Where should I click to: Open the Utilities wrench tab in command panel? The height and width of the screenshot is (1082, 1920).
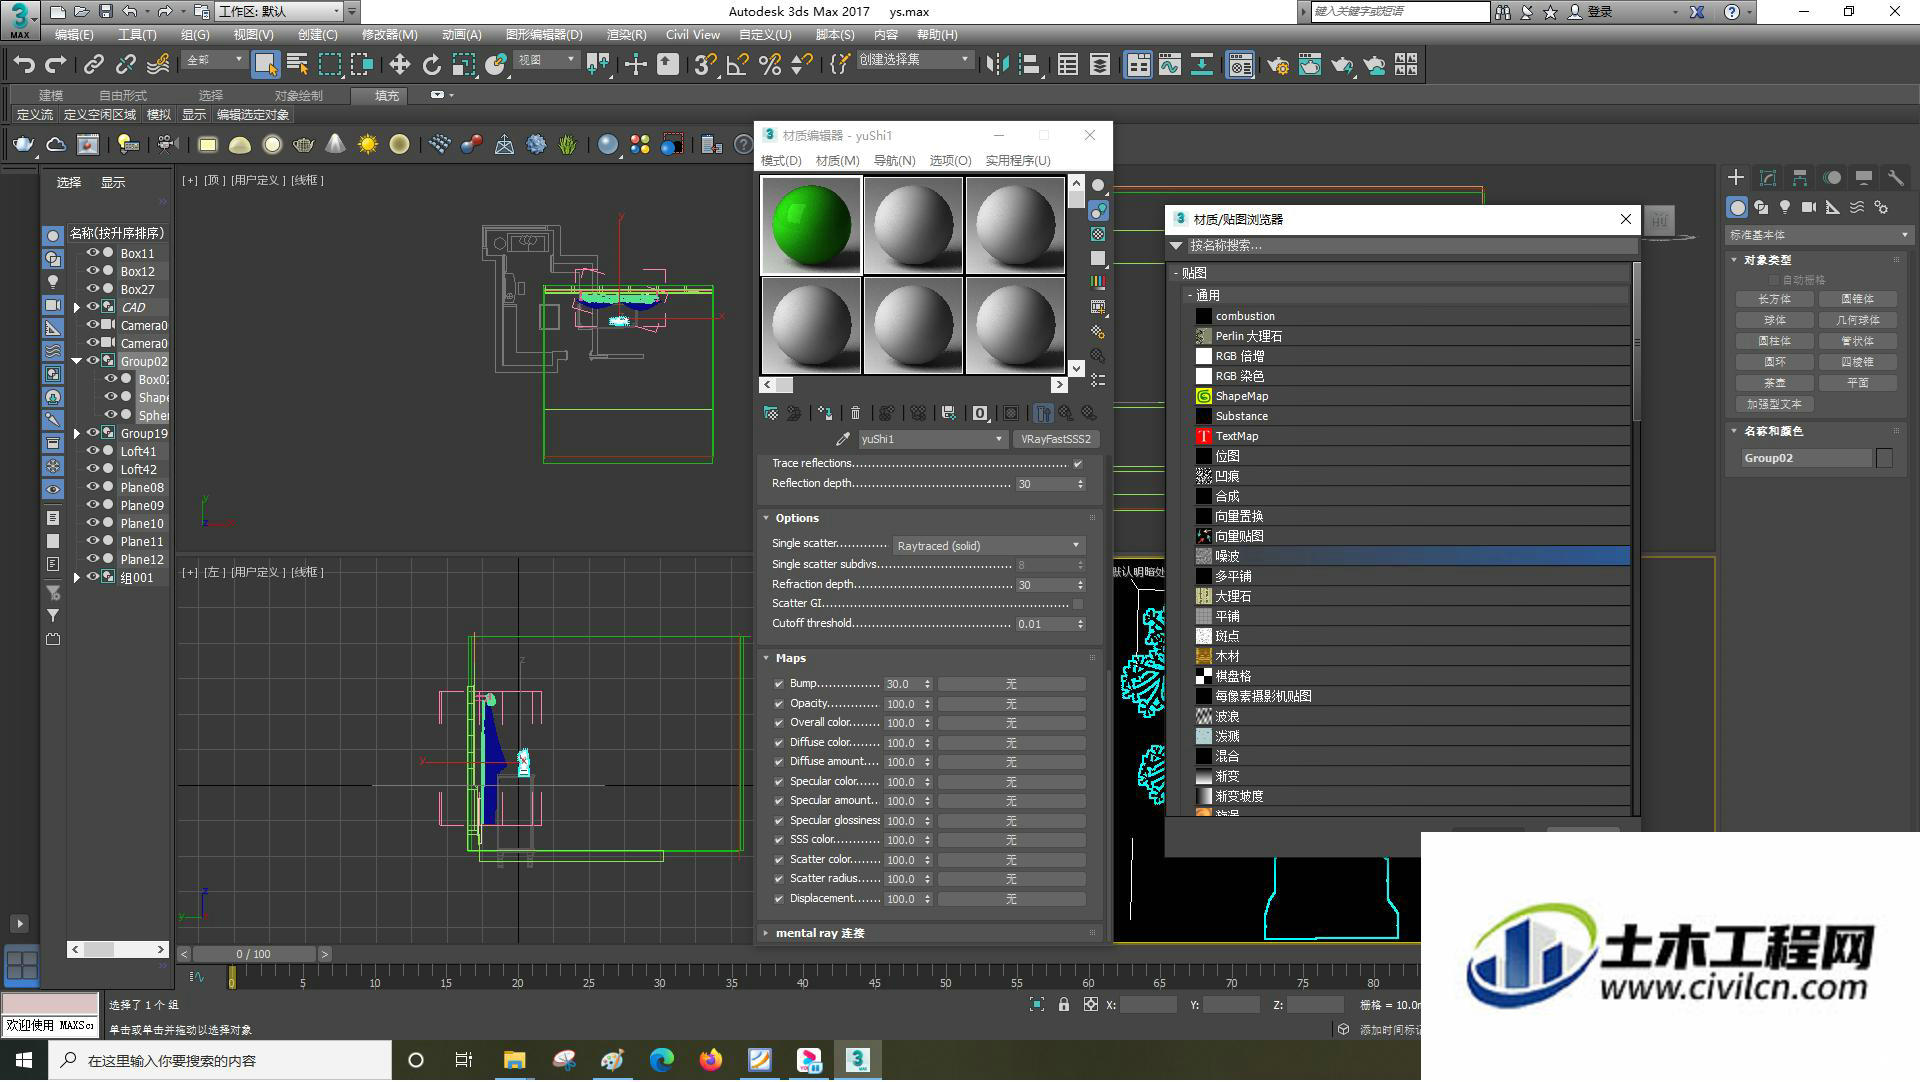[x=1895, y=177]
